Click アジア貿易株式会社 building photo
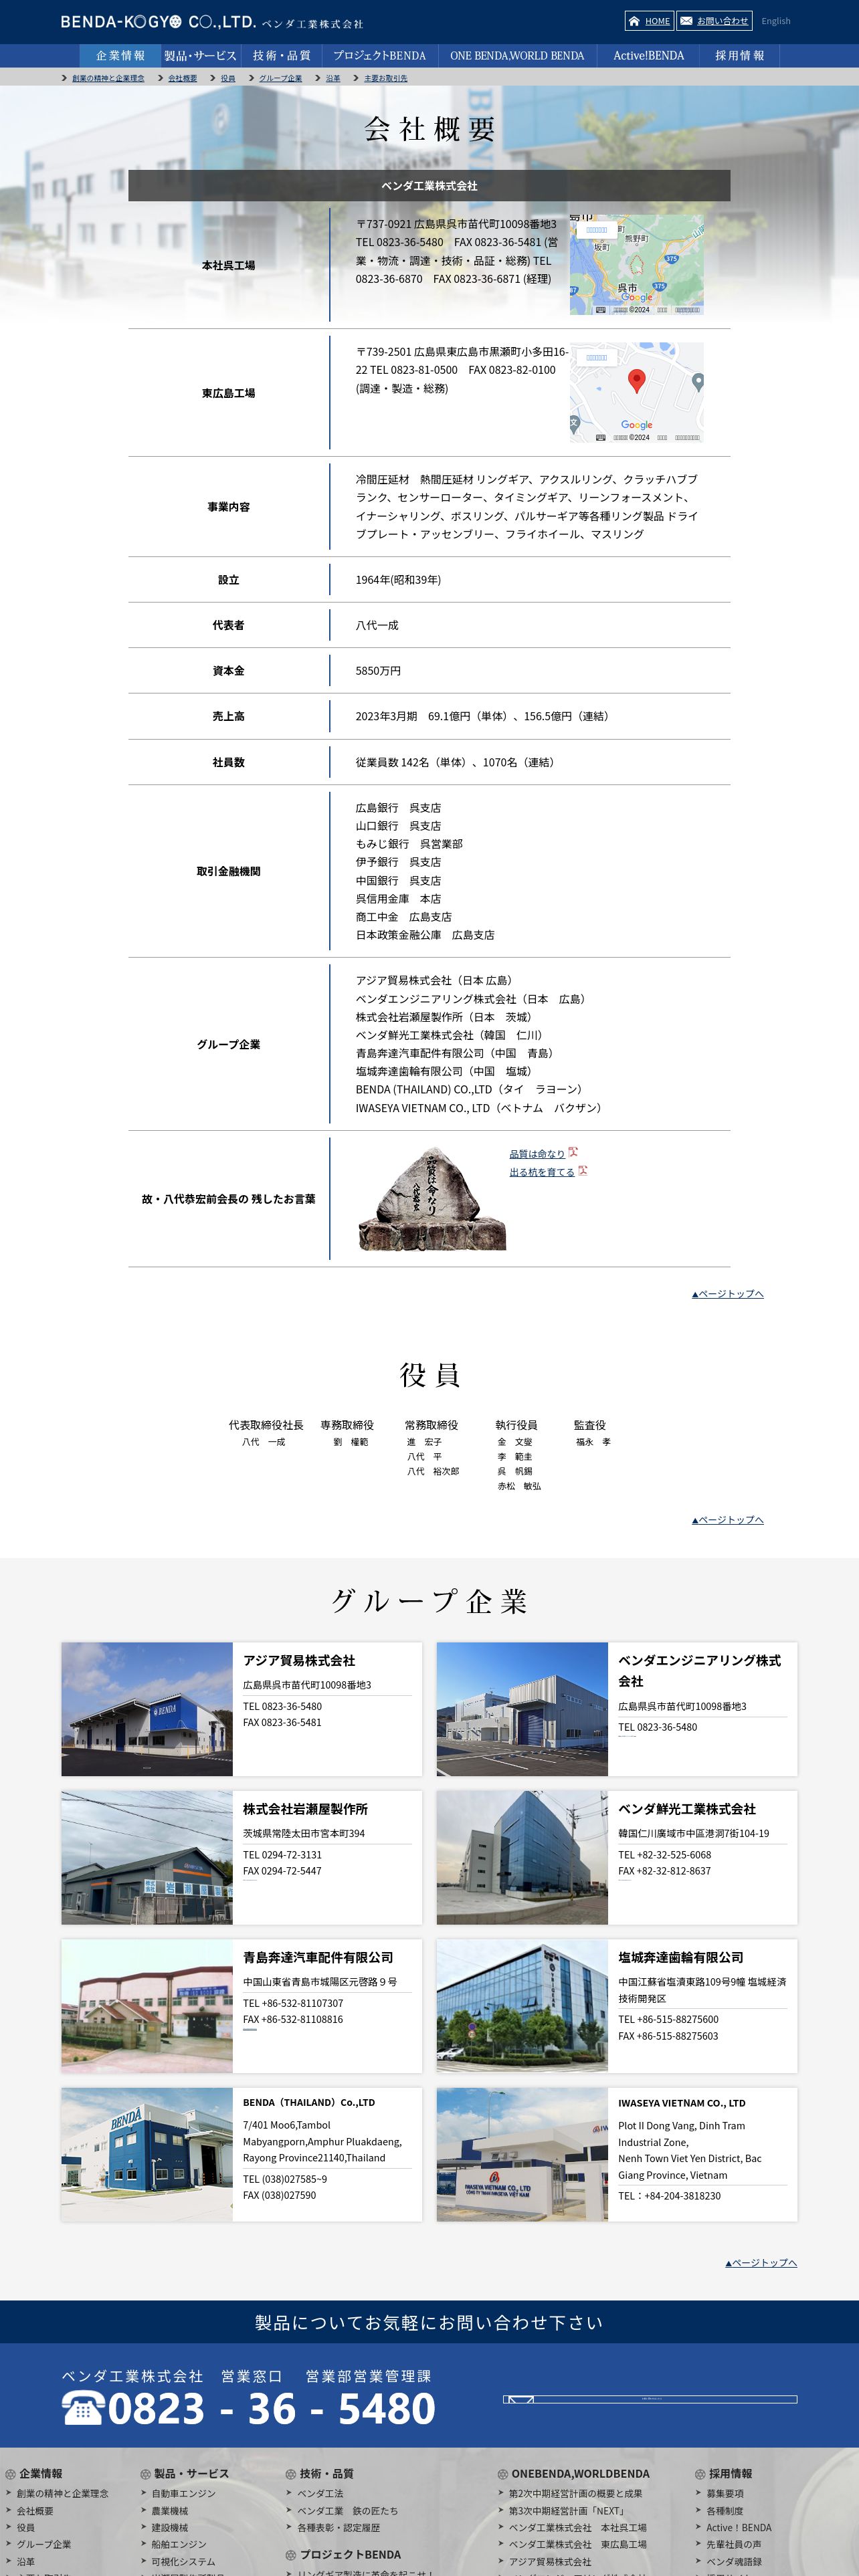 (147, 1709)
